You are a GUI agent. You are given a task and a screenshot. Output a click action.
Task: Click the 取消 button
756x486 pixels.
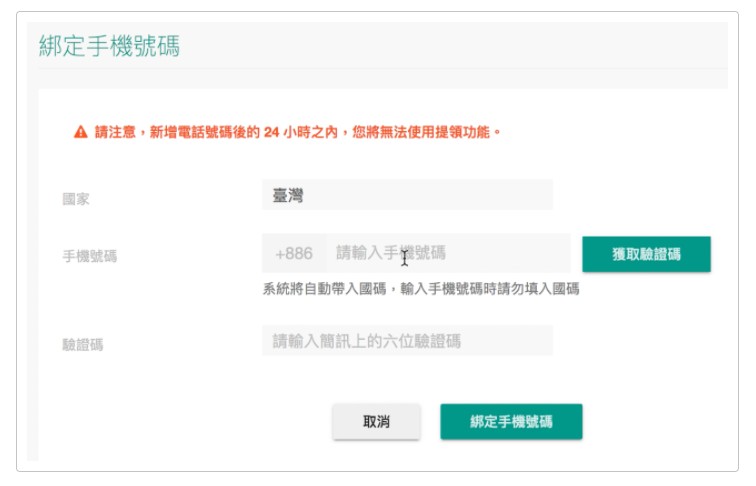pyautogui.click(x=376, y=421)
